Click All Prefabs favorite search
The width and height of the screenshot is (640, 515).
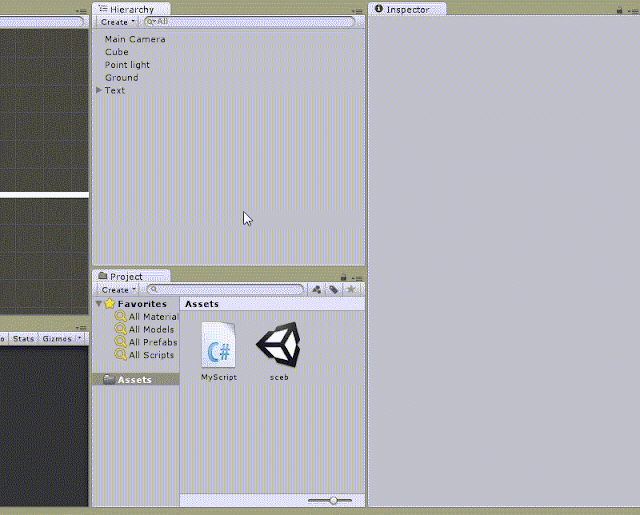[146, 342]
